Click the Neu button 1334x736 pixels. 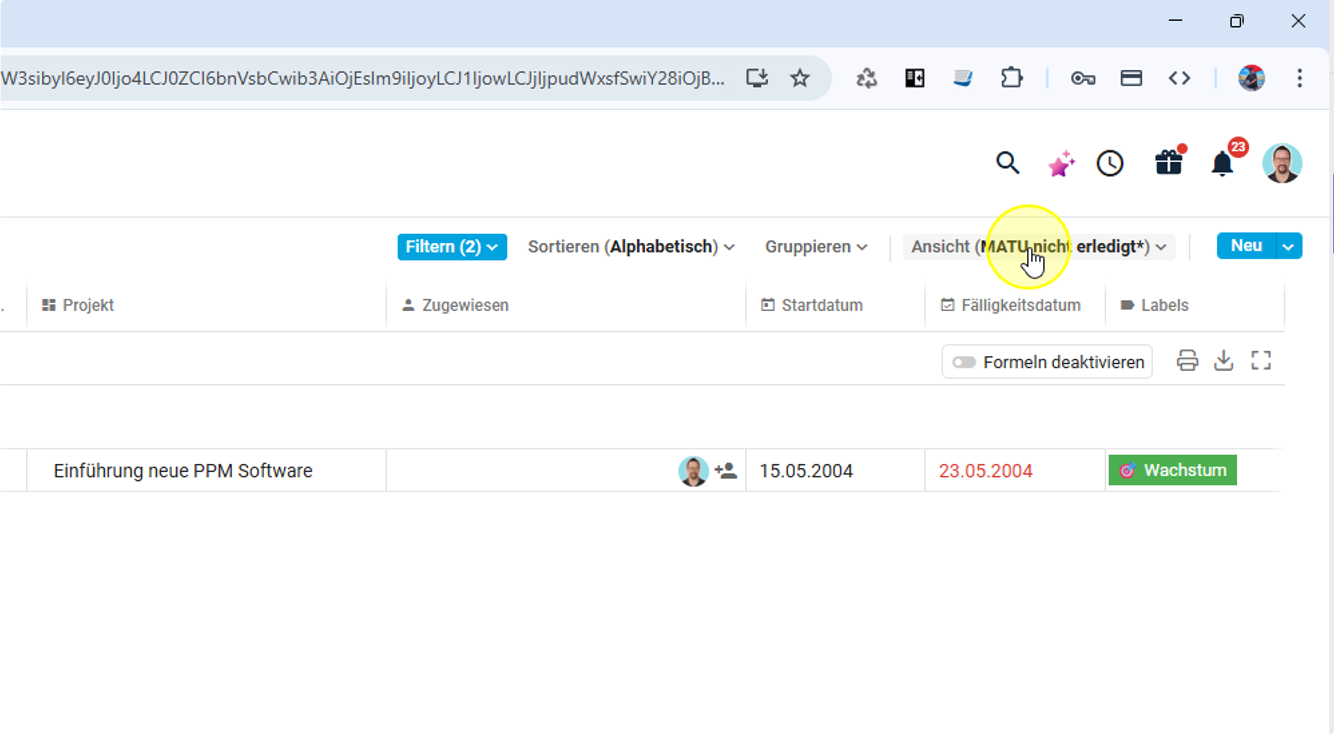(x=1246, y=246)
